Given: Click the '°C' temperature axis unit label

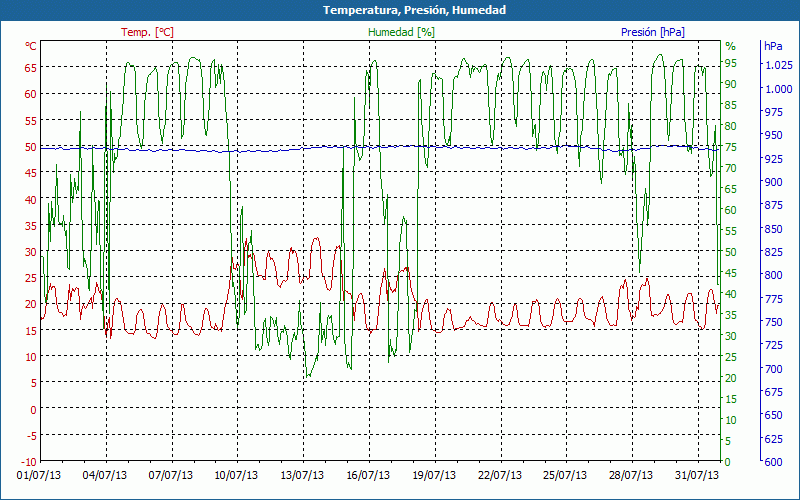Looking at the screenshot, I should pyautogui.click(x=31, y=46).
